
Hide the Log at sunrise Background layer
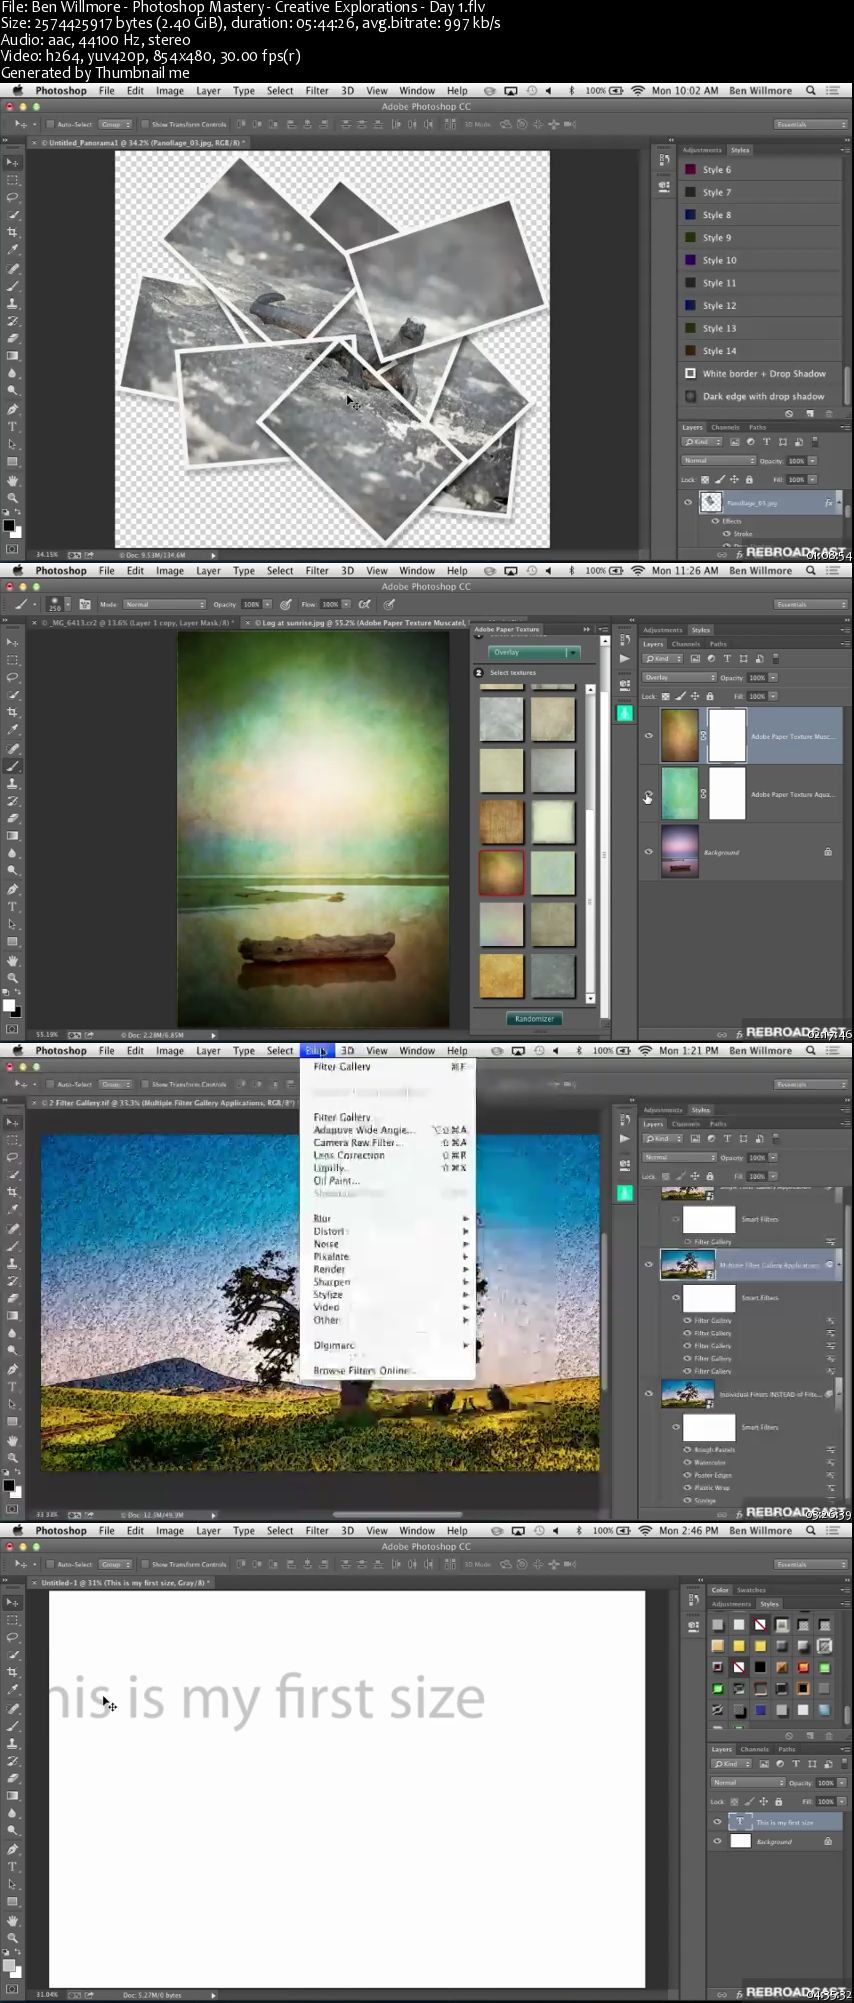(x=648, y=852)
